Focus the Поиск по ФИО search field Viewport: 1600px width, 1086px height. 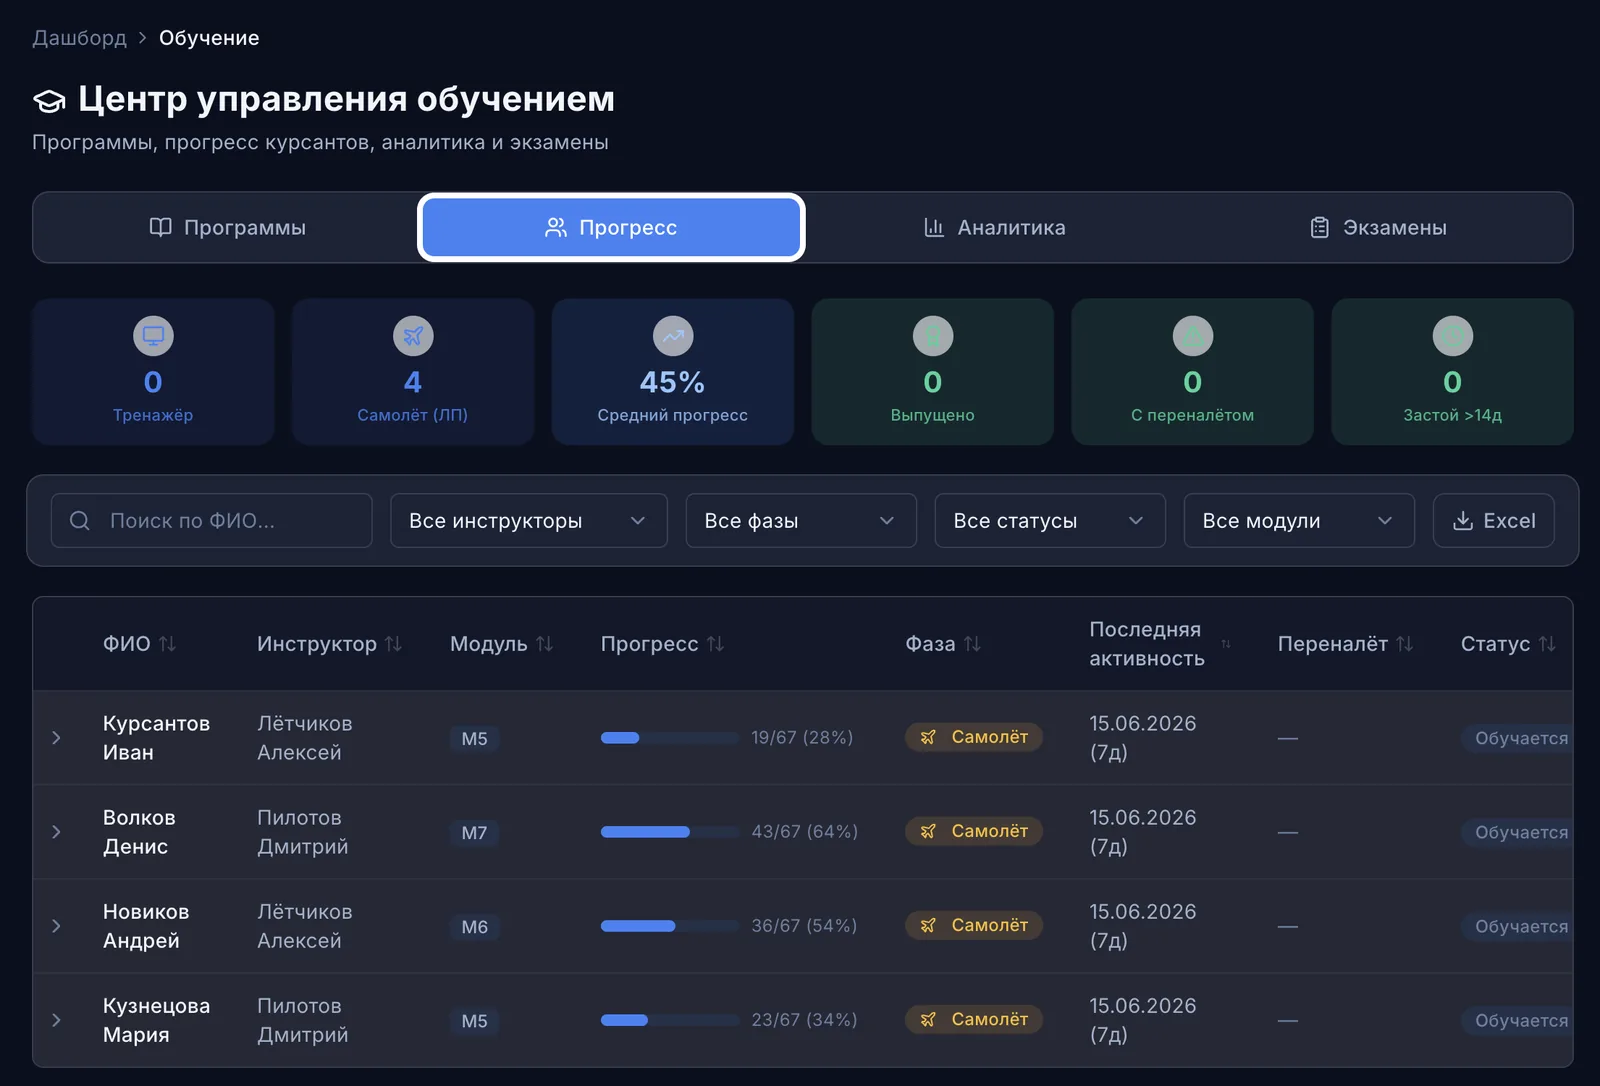pyautogui.click(x=212, y=520)
